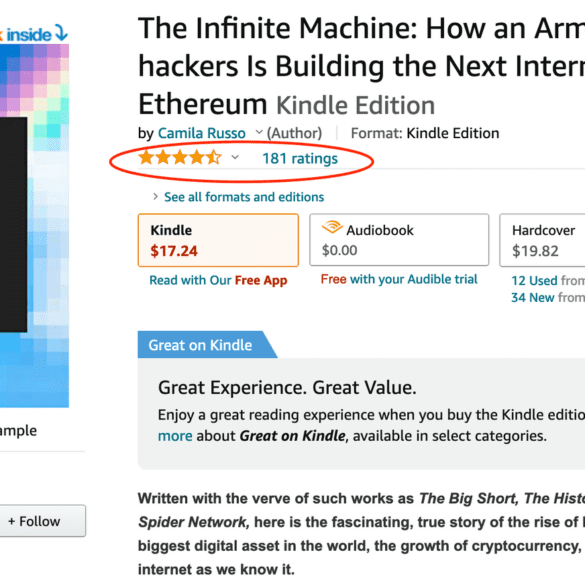The height and width of the screenshot is (585, 585).
Task: Open Camila Russo author page
Action: [201, 133]
